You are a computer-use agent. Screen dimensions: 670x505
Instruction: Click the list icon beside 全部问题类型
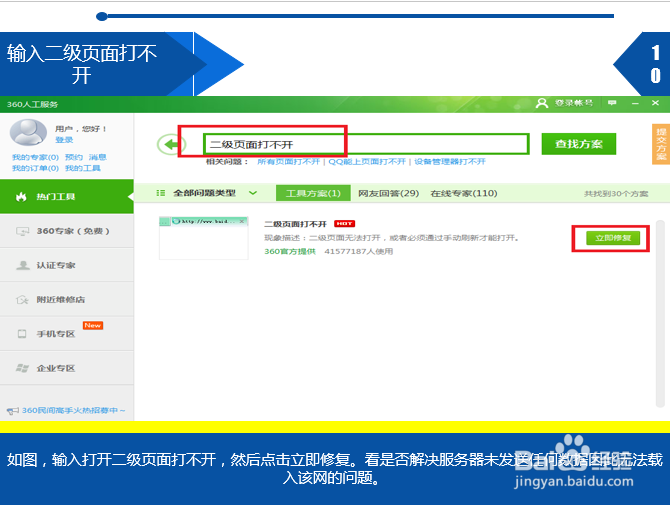pyautogui.click(x=161, y=193)
